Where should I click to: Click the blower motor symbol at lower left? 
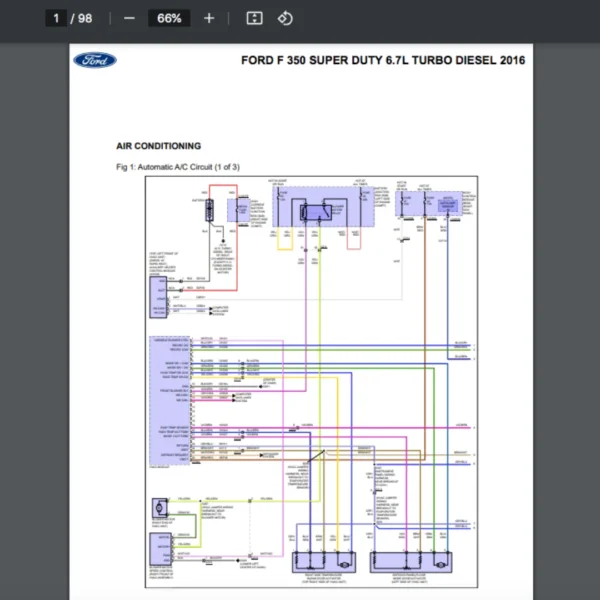160,508
